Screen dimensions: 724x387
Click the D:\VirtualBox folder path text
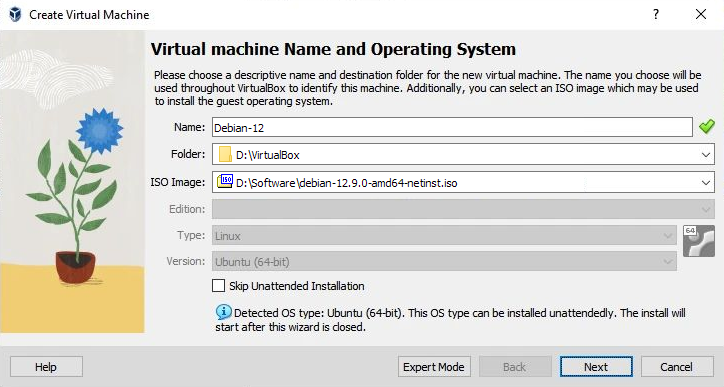click(x=268, y=155)
